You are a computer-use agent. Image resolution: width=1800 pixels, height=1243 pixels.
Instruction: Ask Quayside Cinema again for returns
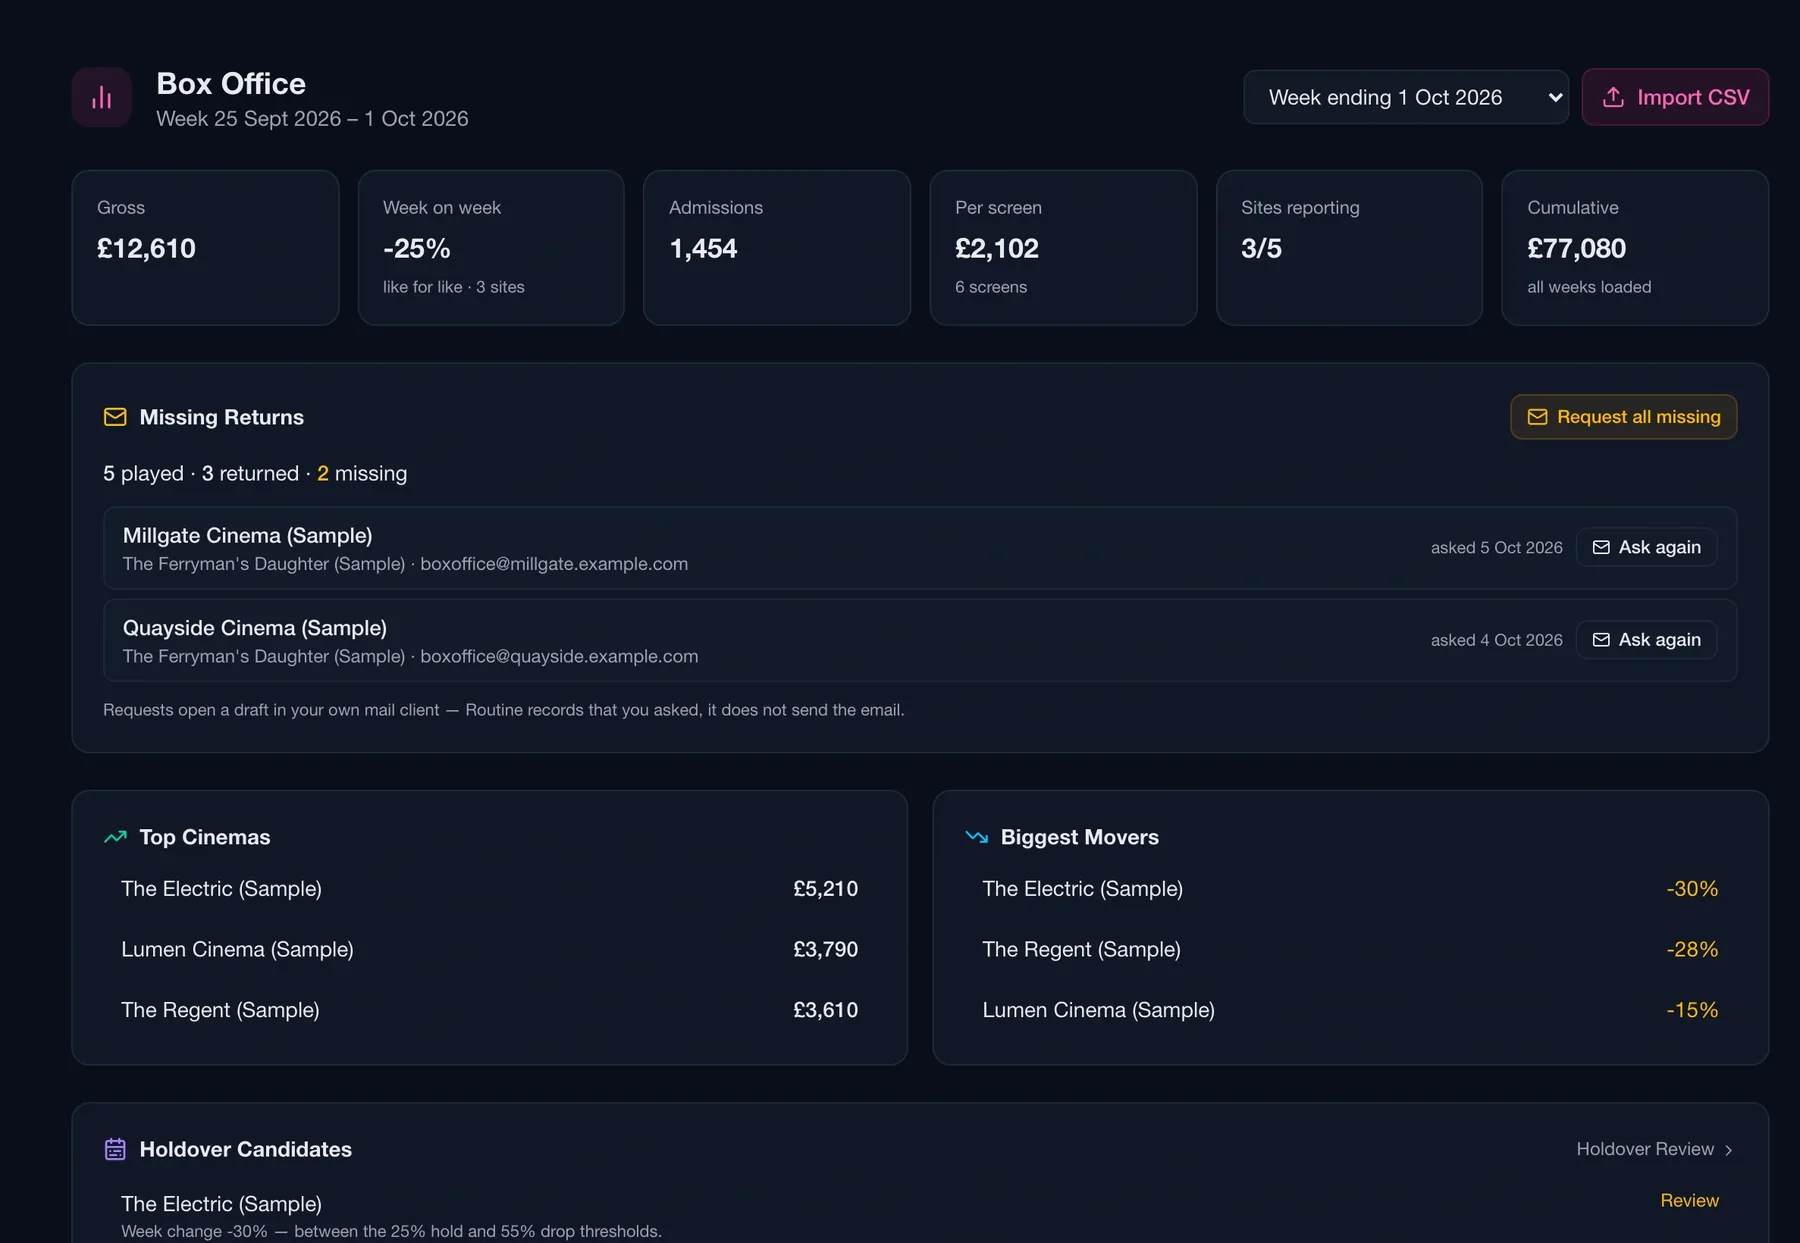pyautogui.click(x=1646, y=640)
